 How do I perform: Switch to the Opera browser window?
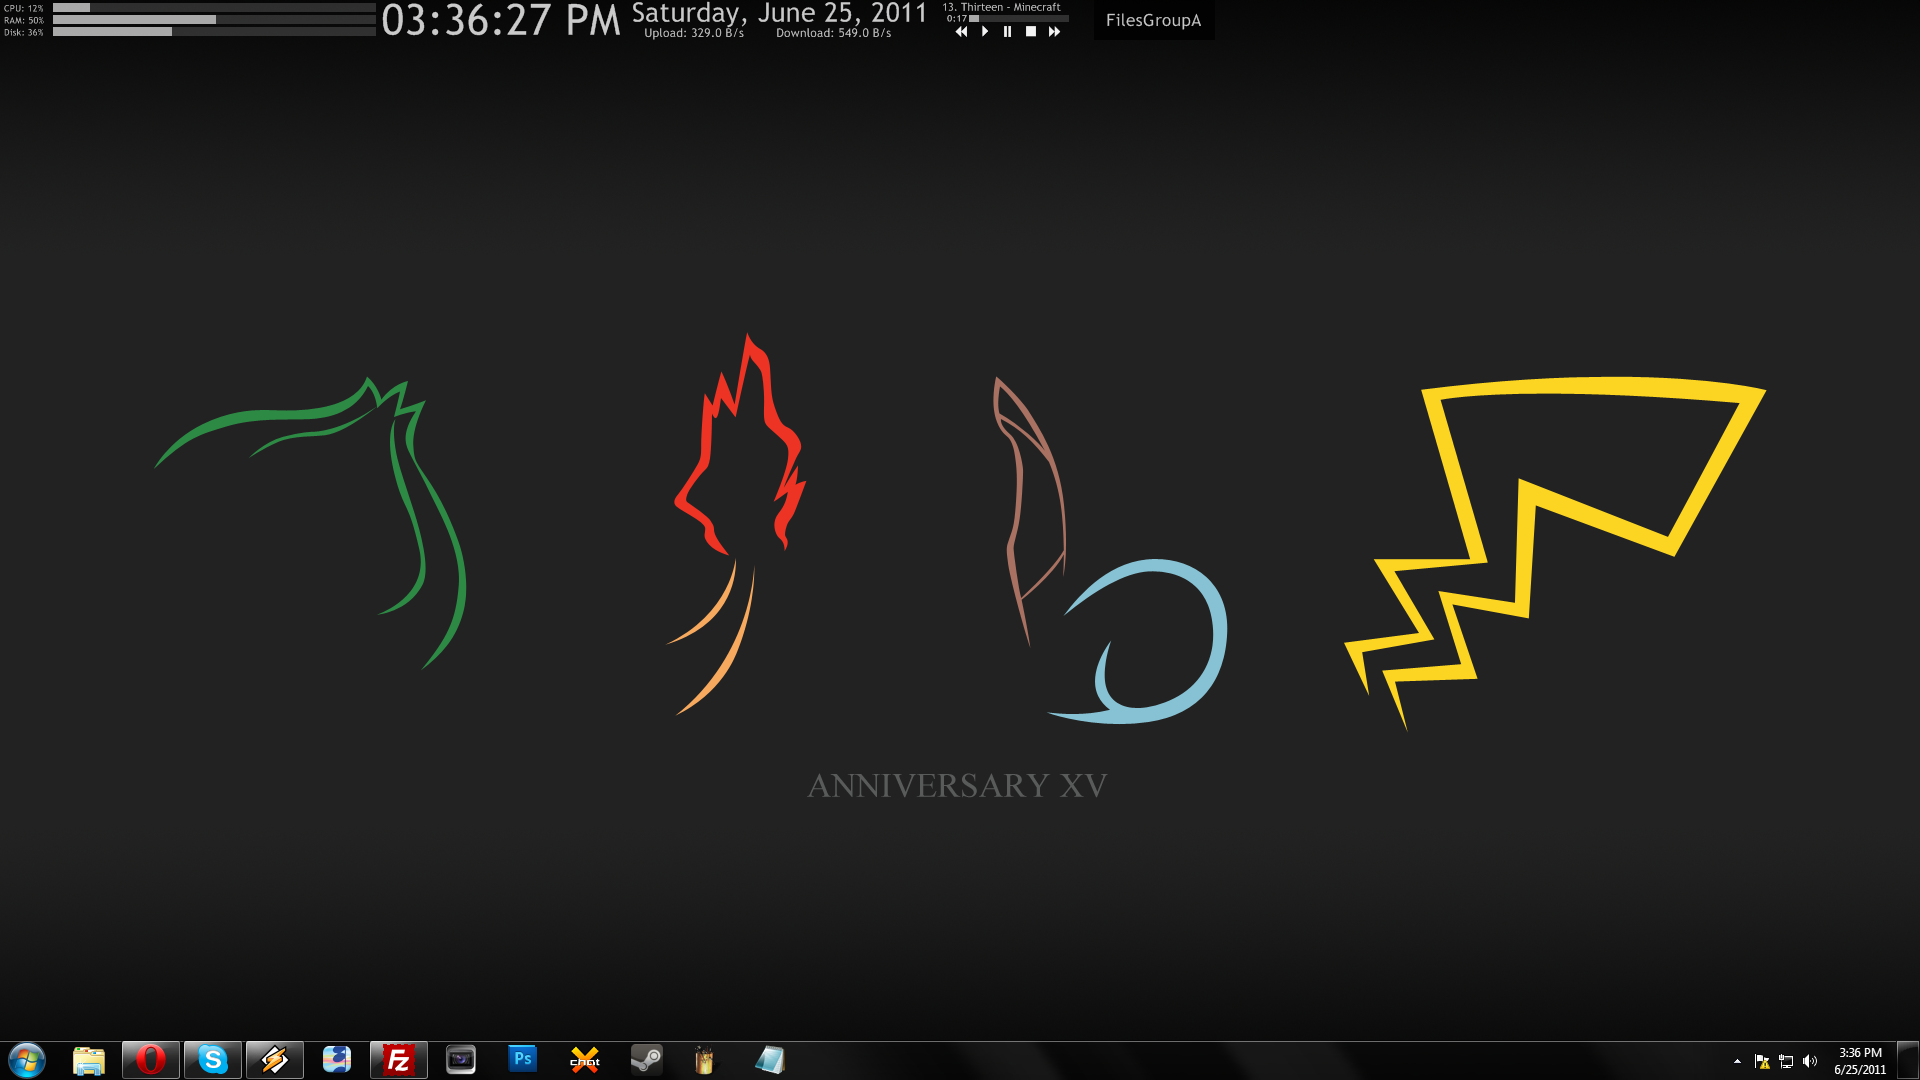coord(151,1060)
